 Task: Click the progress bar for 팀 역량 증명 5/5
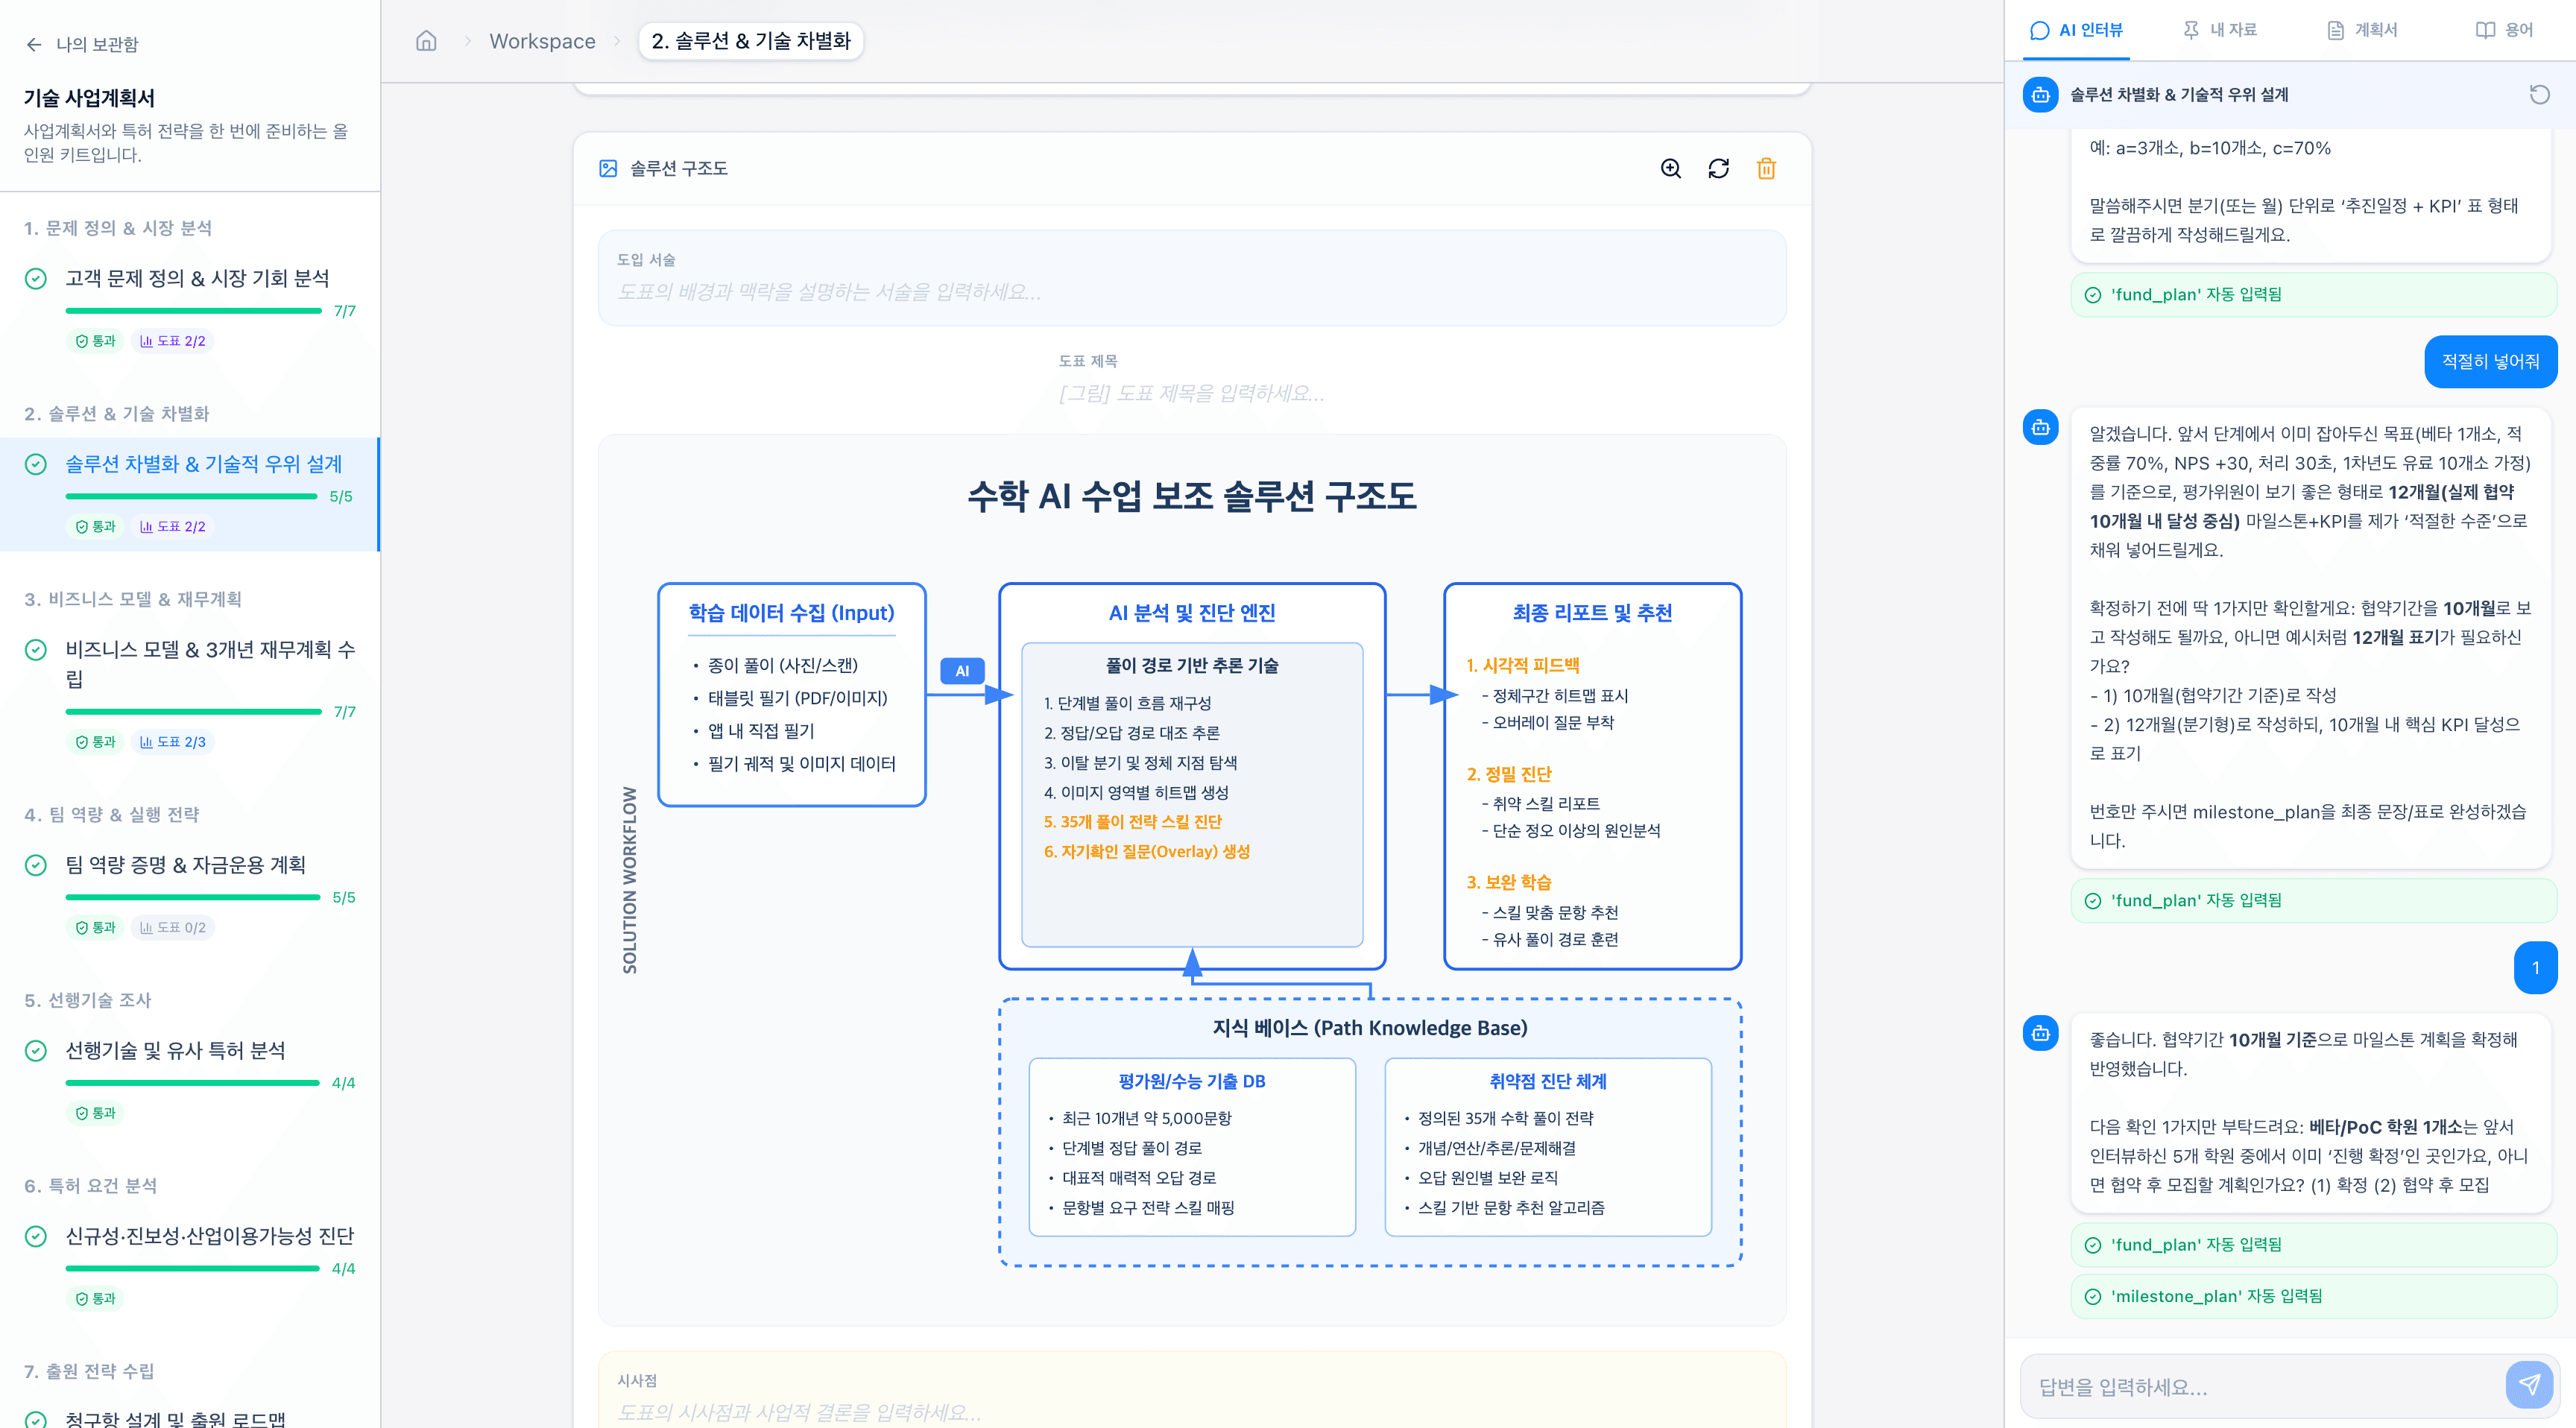point(193,897)
